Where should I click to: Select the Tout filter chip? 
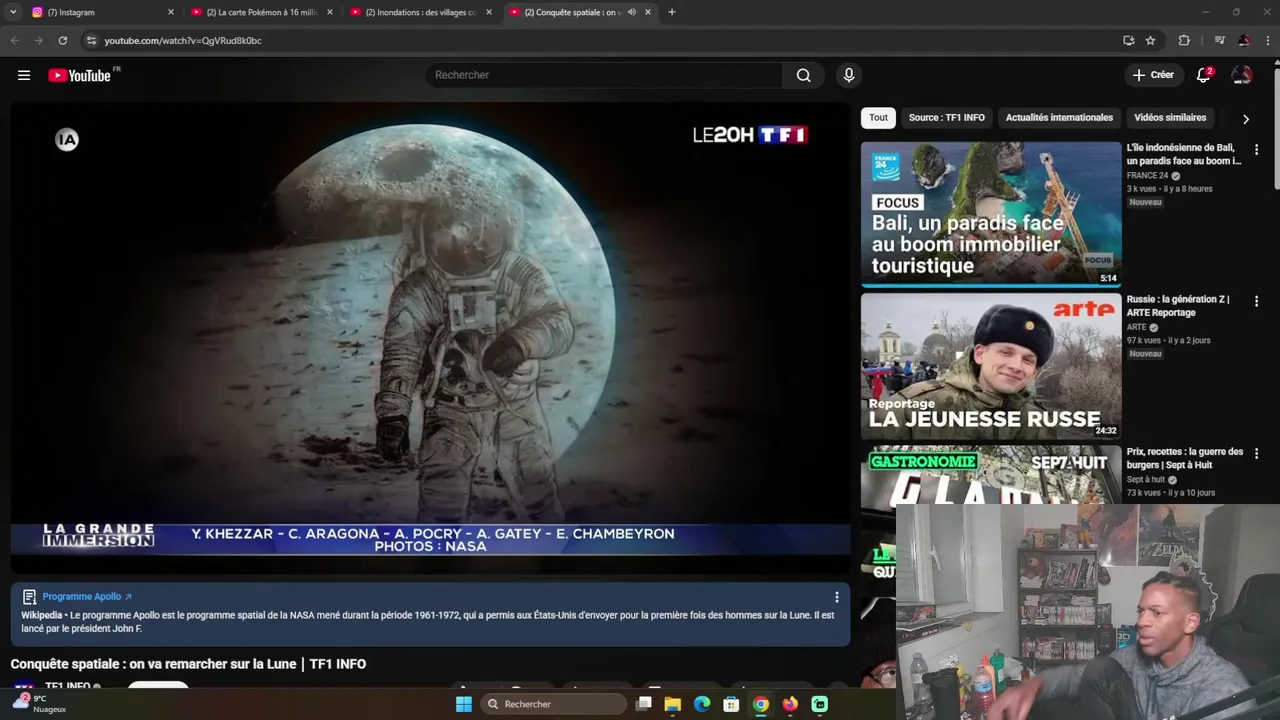[x=878, y=118]
